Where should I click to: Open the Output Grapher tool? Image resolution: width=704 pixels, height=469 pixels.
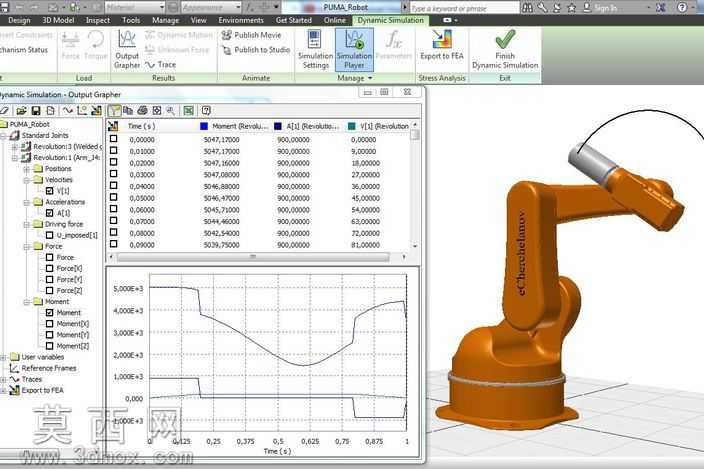[127, 49]
